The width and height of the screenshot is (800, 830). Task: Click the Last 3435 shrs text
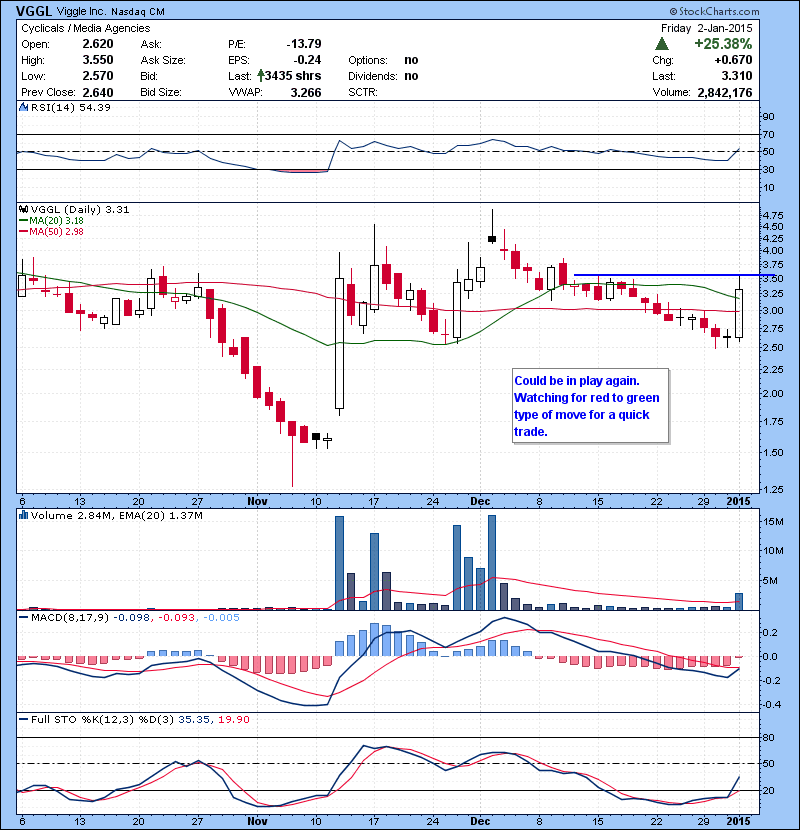coord(293,76)
